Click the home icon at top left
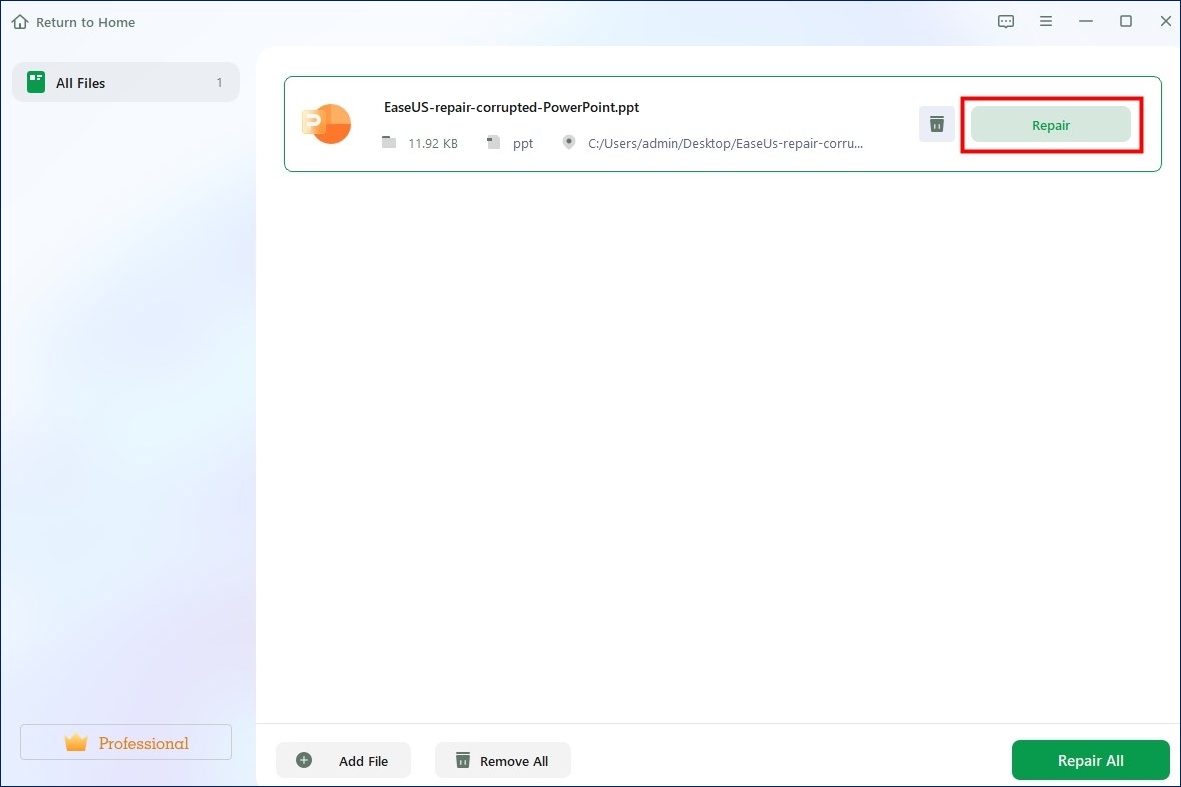1181x787 pixels. click(20, 22)
